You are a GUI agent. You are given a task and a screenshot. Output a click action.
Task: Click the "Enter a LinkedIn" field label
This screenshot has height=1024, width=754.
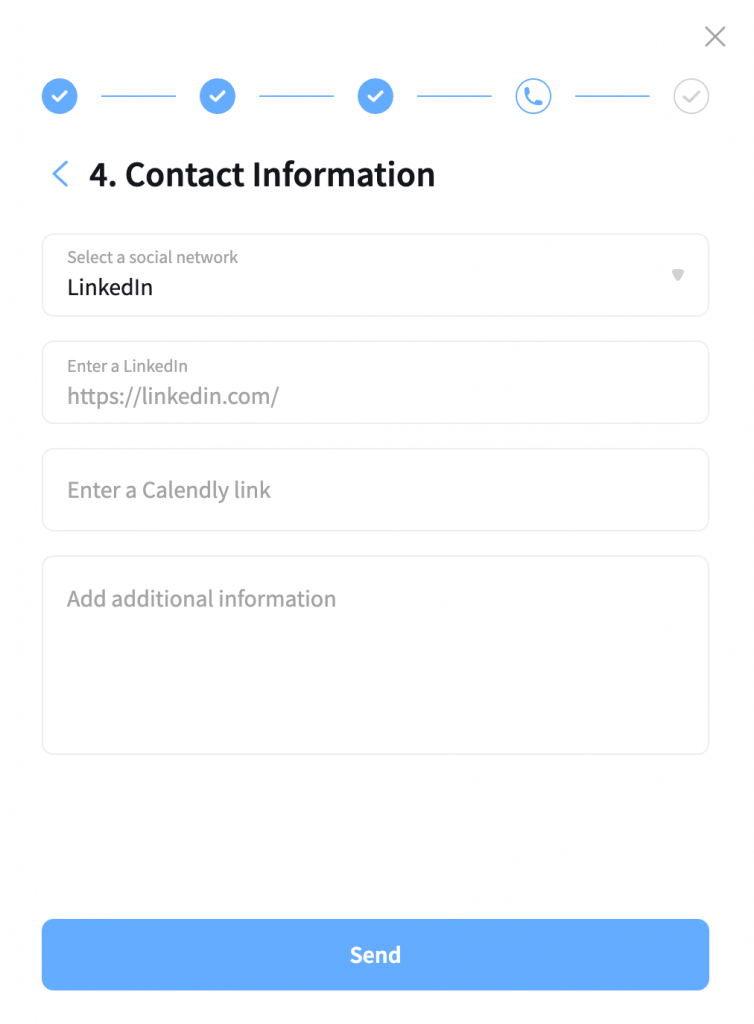127,366
